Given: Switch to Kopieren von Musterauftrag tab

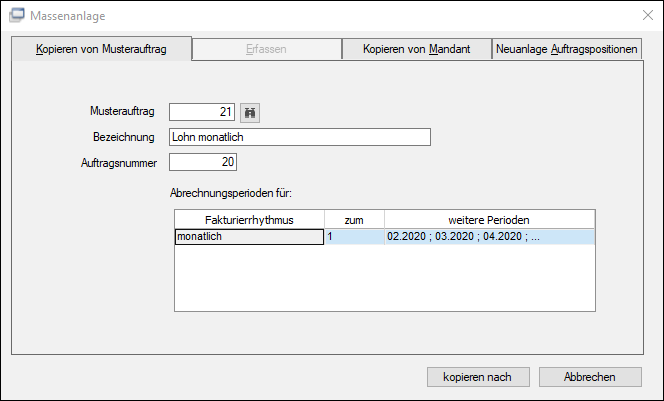Looking at the screenshot, I should pyautogui.click(x=101, y=49).
